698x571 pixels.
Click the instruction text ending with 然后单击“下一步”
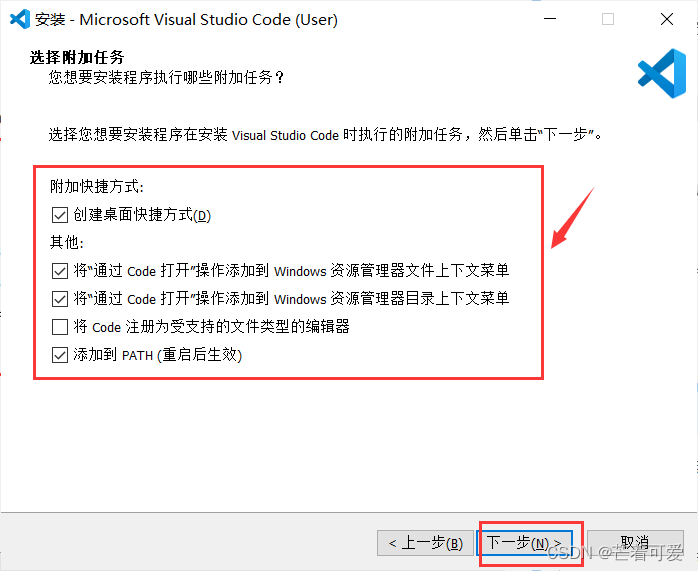point(325,134)
